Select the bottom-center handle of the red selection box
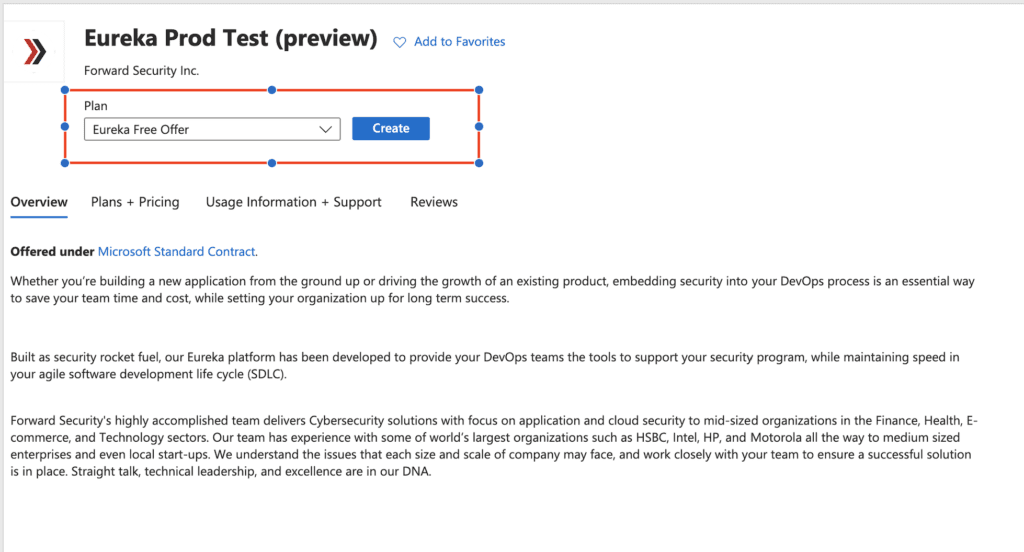Viewport: 1024px width, 552px height. point(272,163)
